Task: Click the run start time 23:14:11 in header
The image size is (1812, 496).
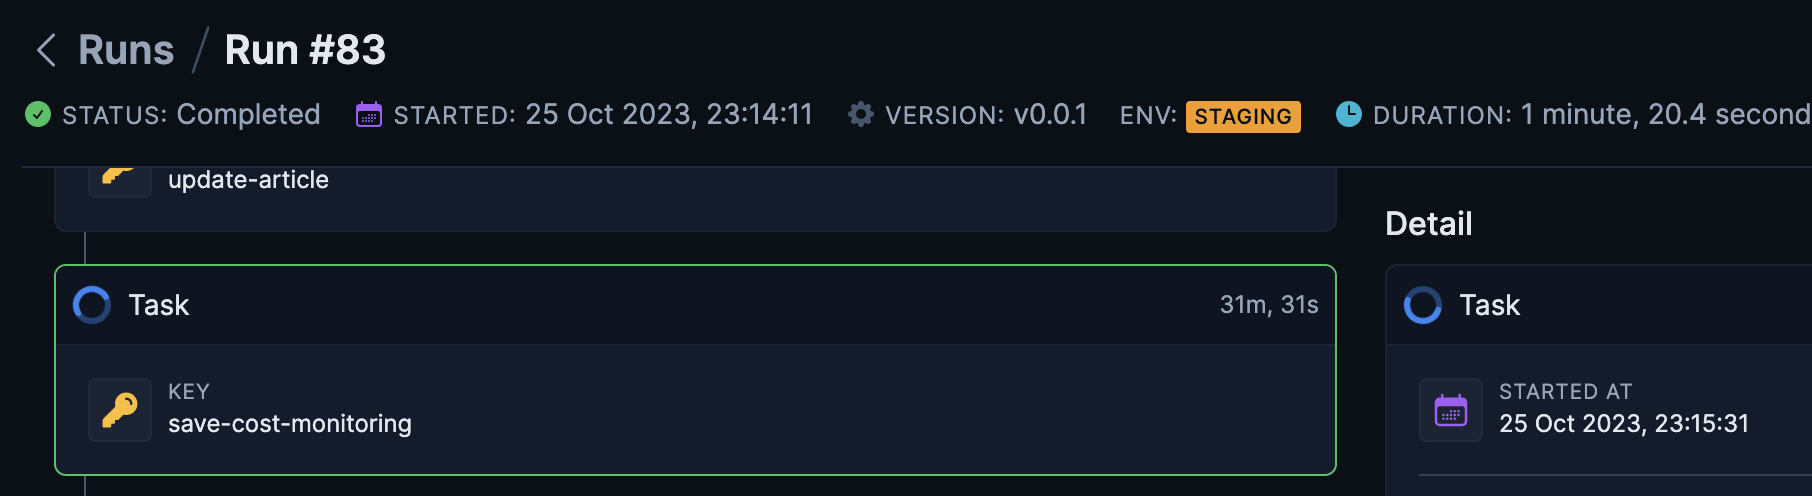Action: (759, 115)
